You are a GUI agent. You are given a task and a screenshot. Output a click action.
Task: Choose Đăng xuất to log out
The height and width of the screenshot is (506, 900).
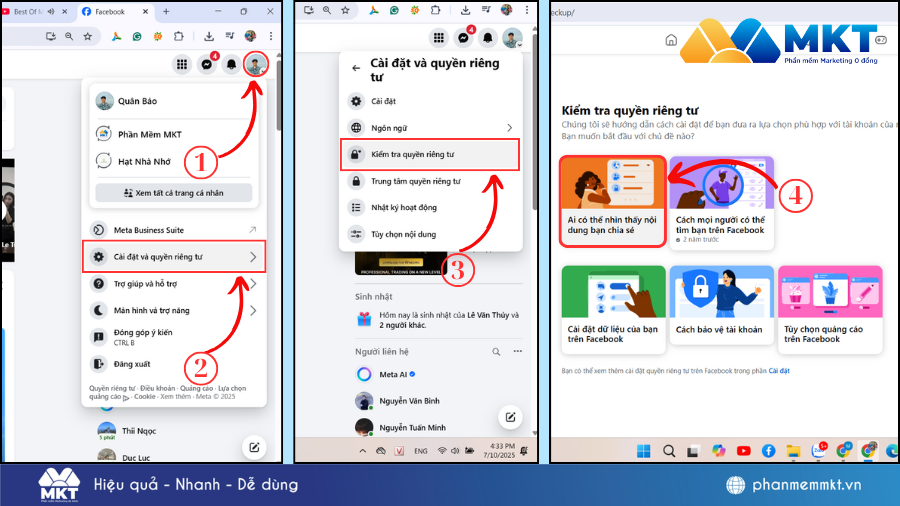point(174,364)
